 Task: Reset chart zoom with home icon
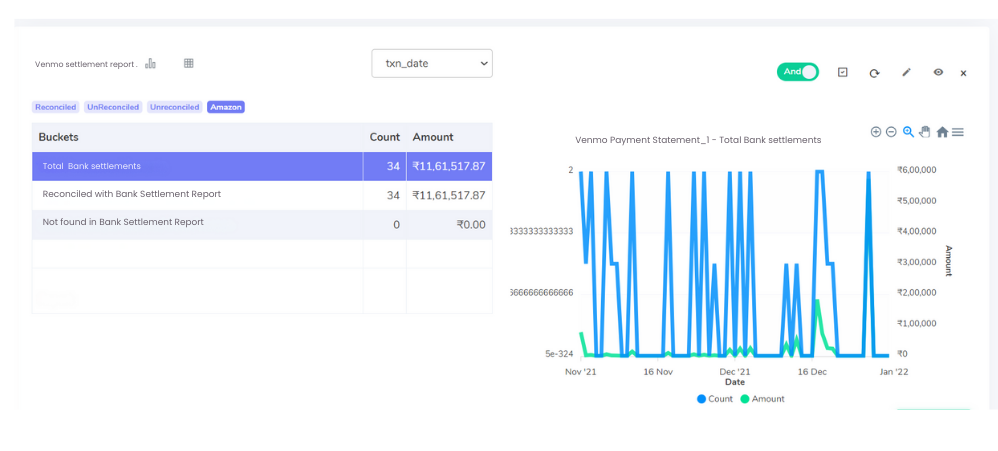[941, 132]
